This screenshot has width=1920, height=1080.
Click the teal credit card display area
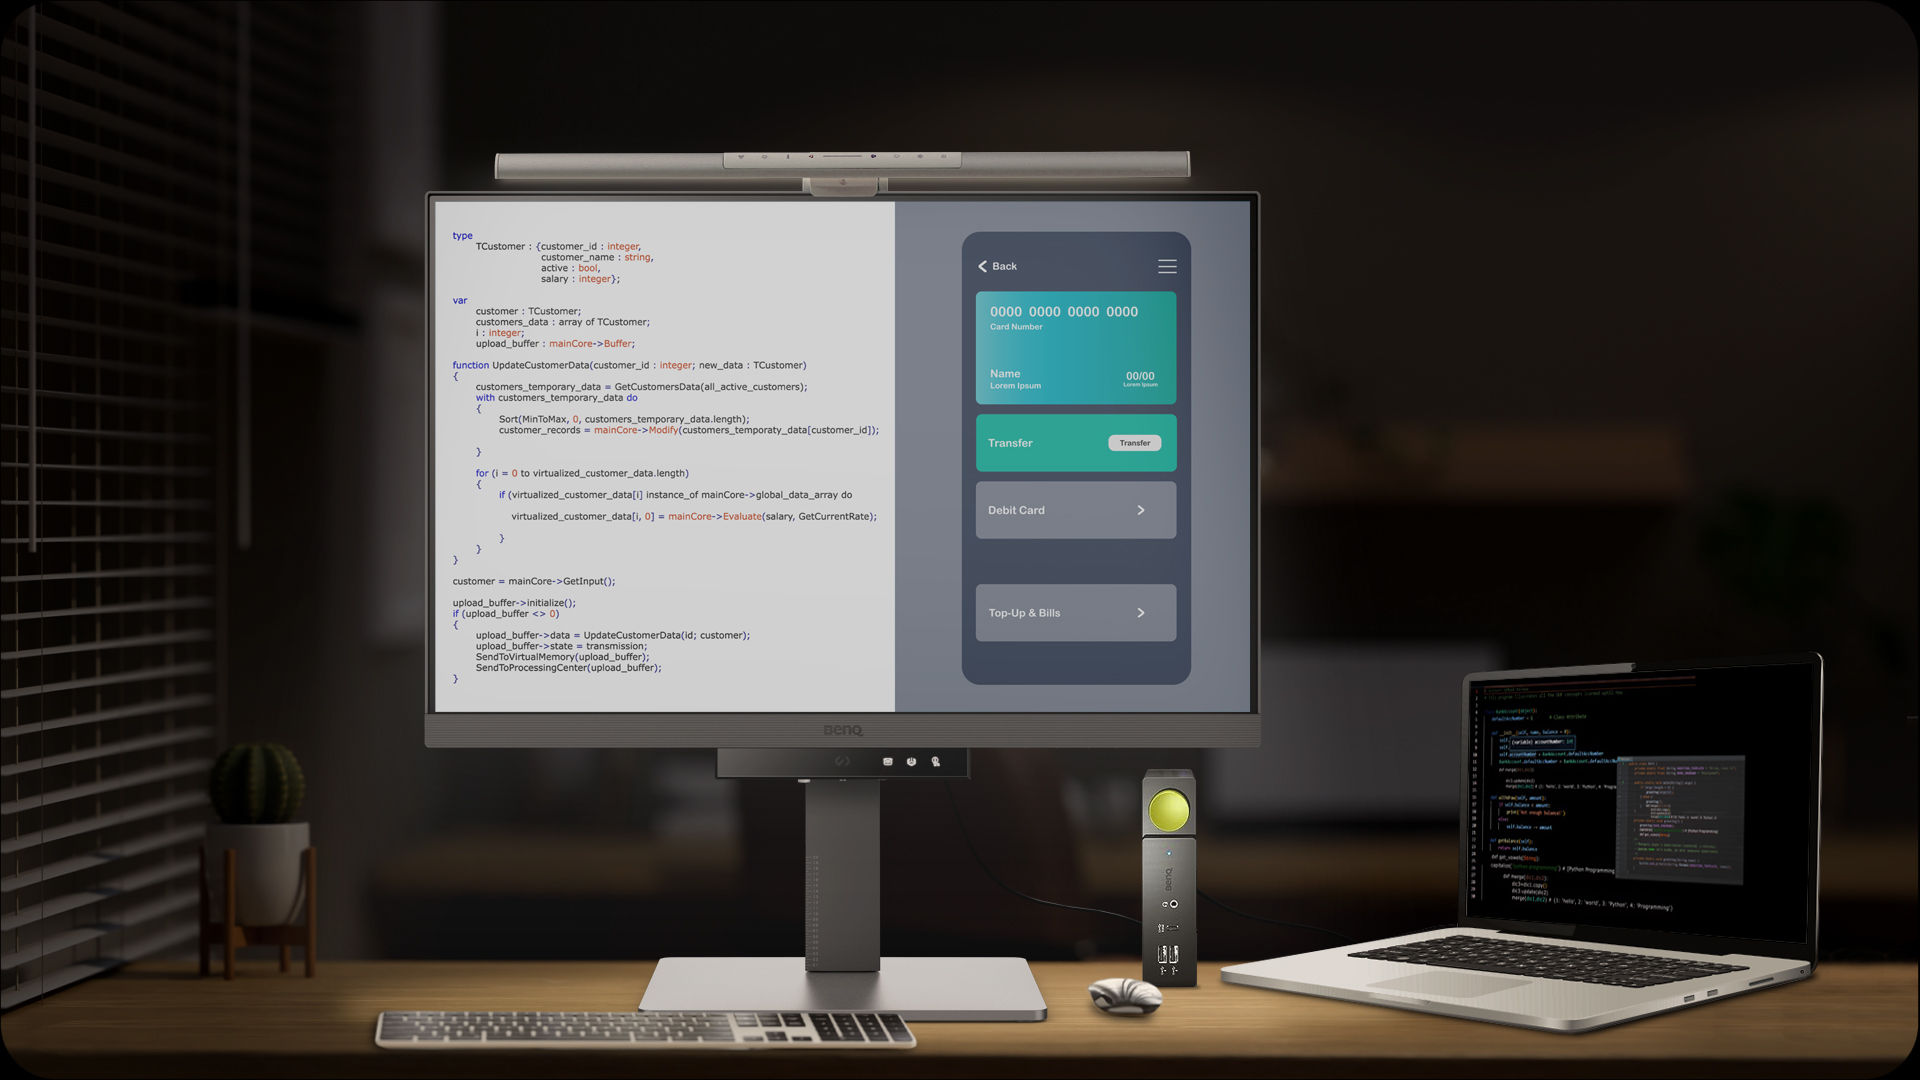coord(1075,347)
